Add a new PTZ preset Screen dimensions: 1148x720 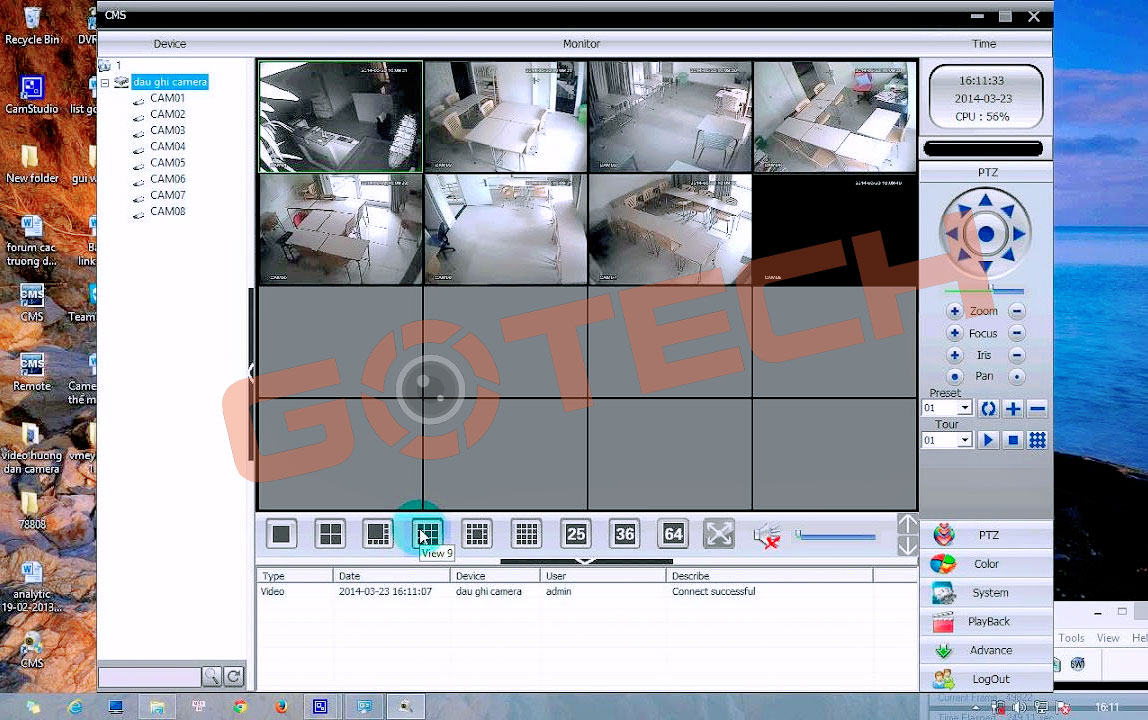(1012, 408)
